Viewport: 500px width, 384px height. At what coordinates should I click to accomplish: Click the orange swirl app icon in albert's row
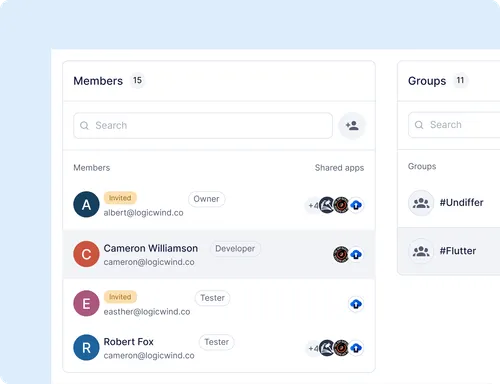[341, 205]
